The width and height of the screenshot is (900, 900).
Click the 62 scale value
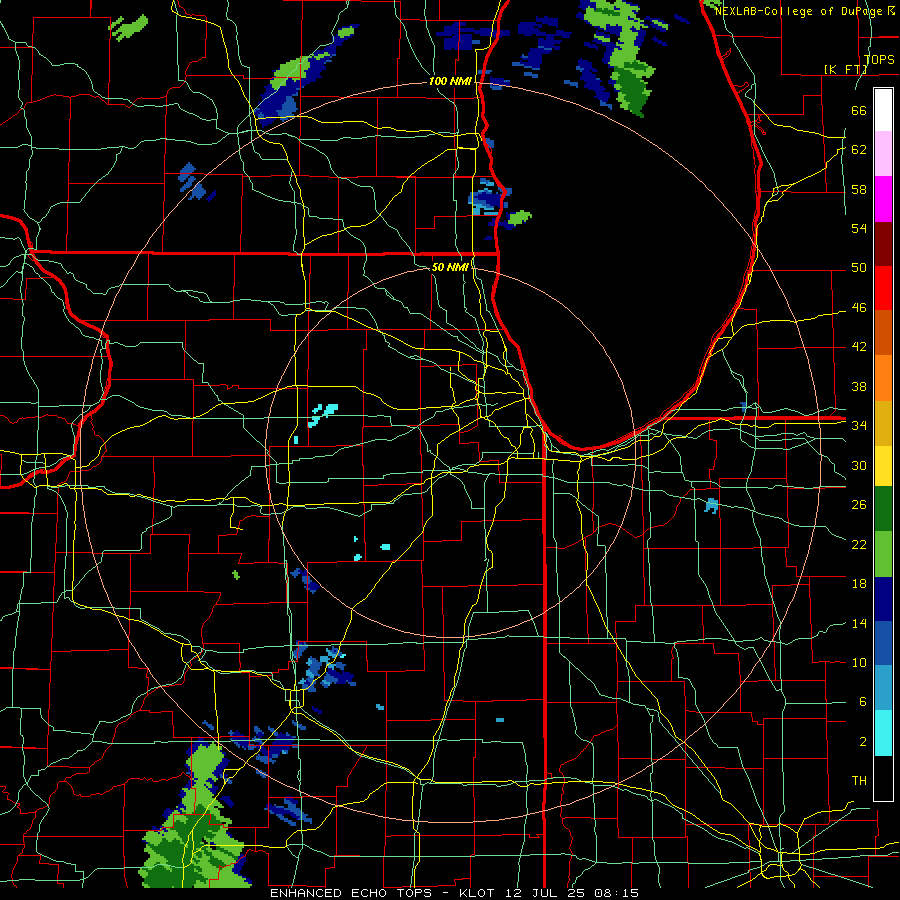pyautogui.click(x=859, y=149)
